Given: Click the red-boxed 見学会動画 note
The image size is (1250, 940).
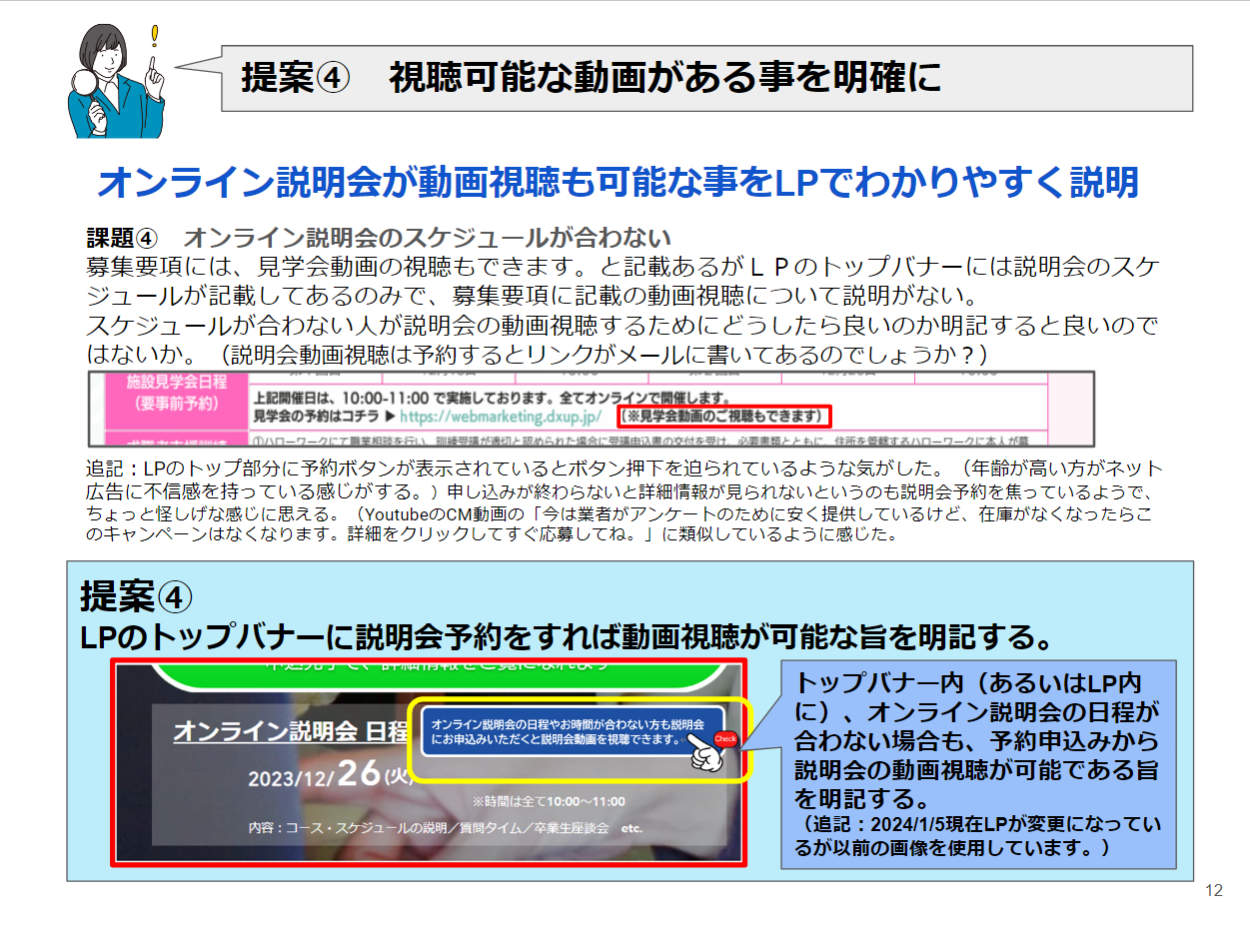Looking at the screenshot, I should point(724,415).
